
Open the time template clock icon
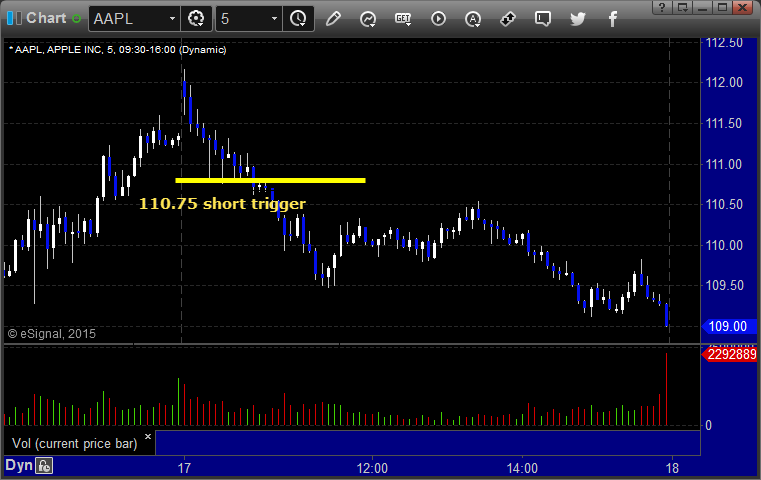click(x=298, y=19)
